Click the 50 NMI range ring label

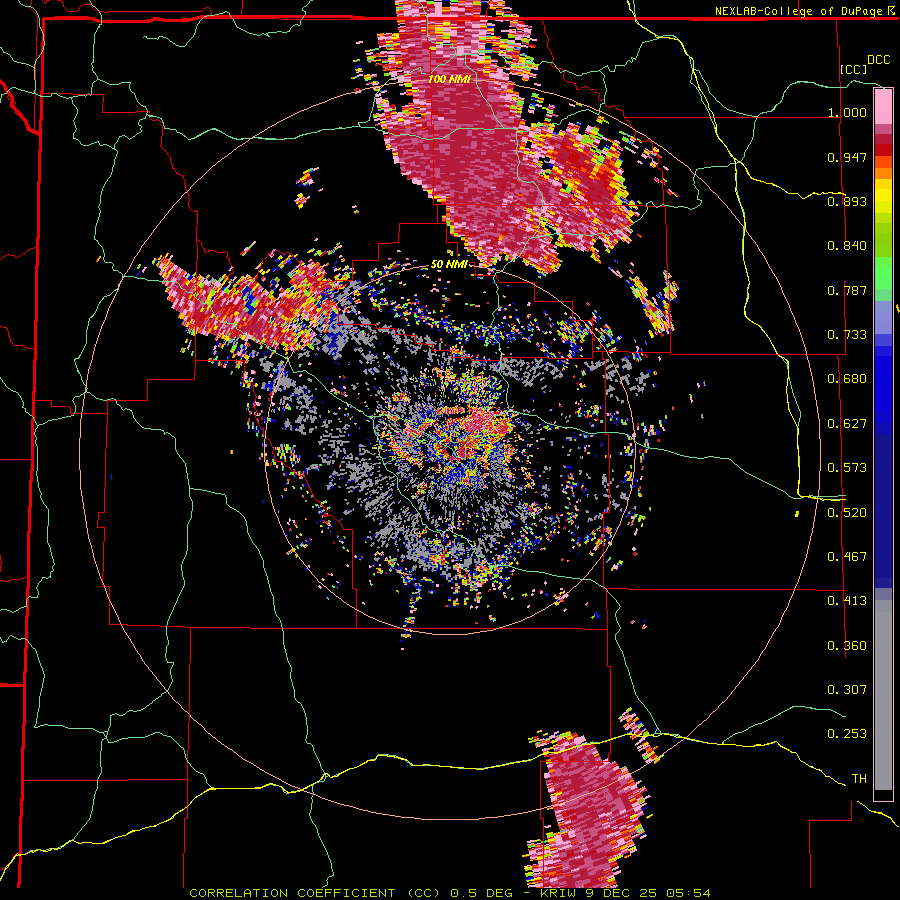(x=449, y=265)
